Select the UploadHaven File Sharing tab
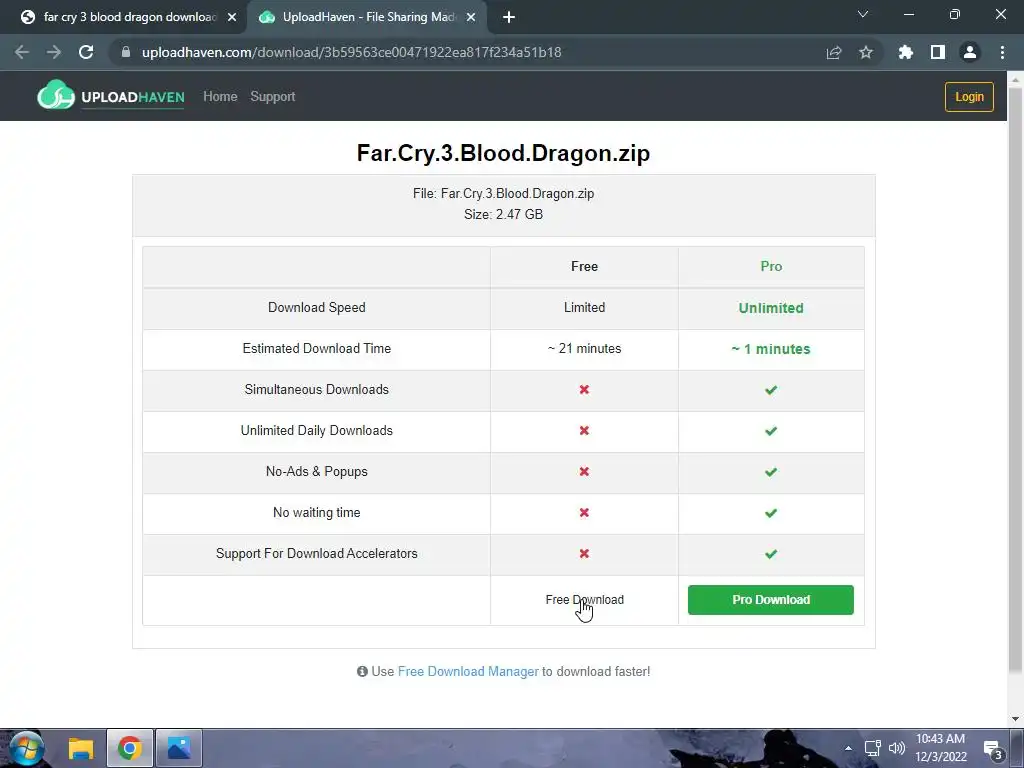 pyautogui.click(x=368, y=17)
